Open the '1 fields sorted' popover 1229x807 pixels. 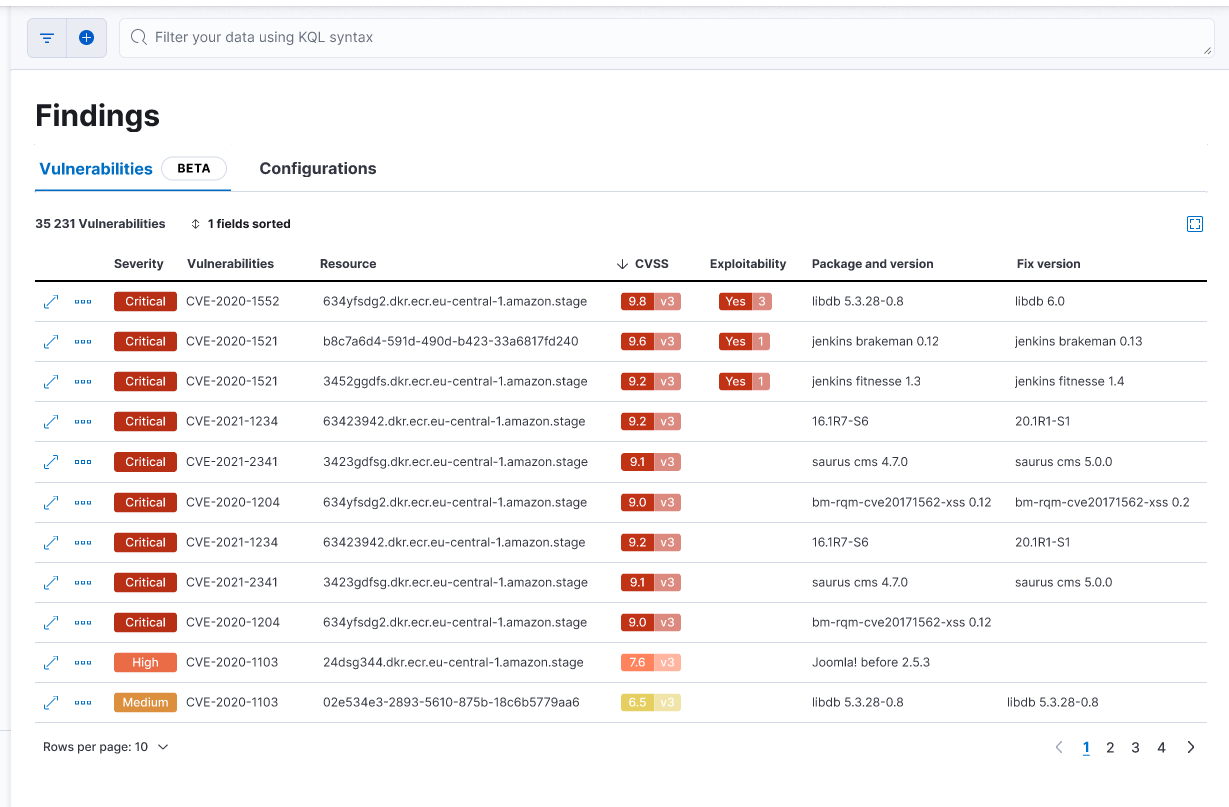240,223
